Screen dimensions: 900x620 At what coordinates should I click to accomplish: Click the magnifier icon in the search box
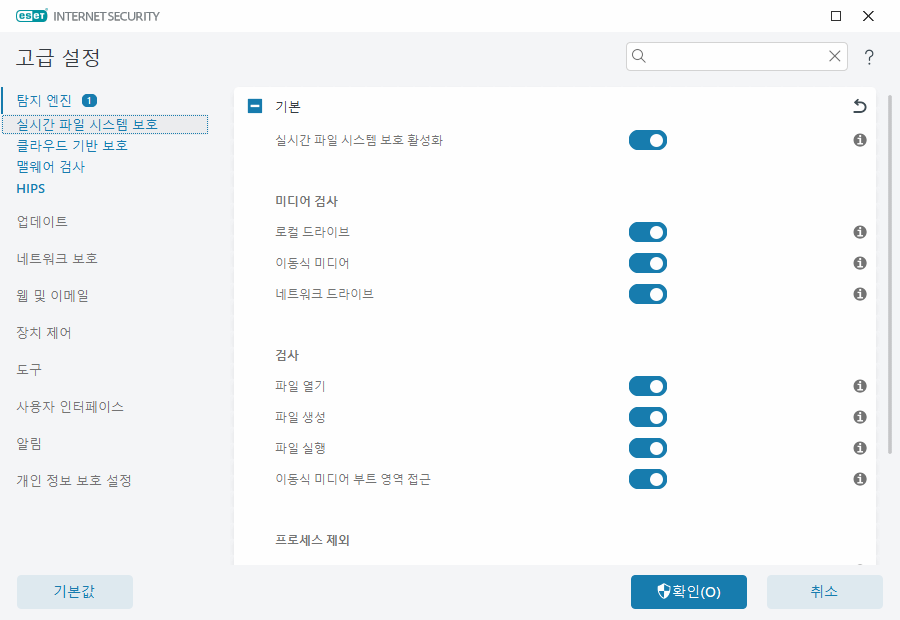639,56
